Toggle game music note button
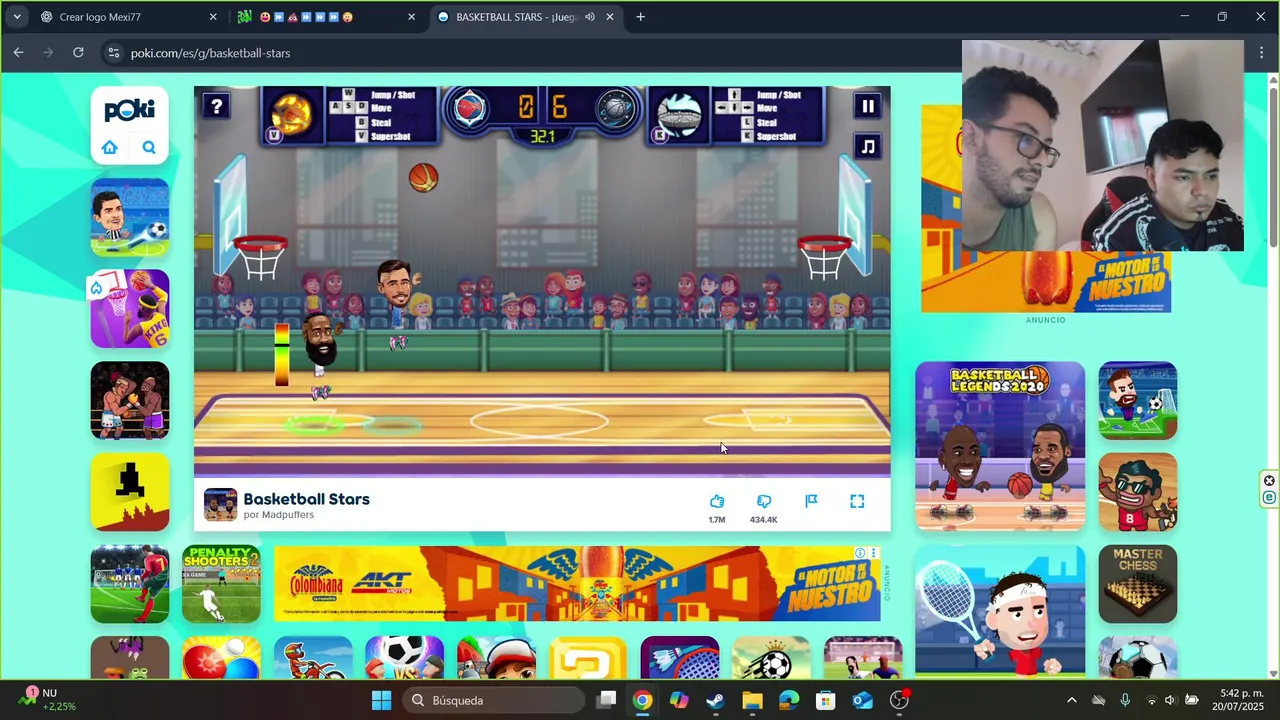Viewport: 1280px width, 720px height. pyautogui.click(x=868, y=146)
